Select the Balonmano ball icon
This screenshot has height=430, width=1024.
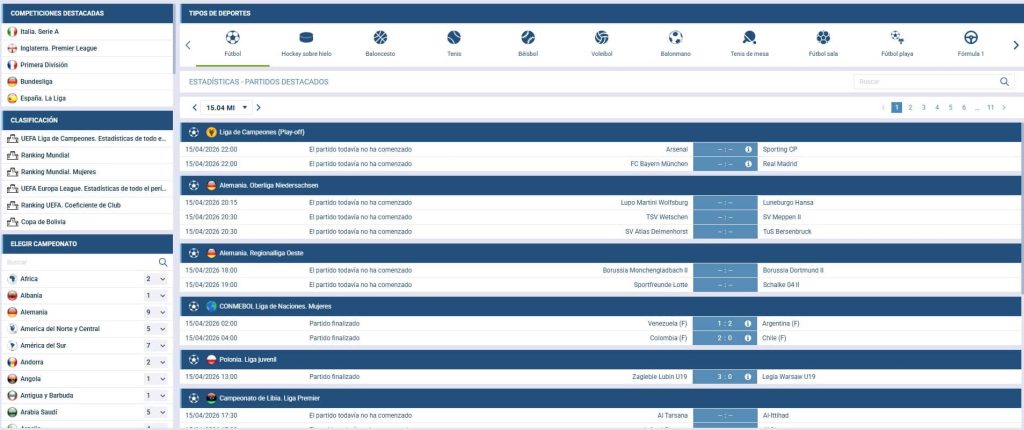tap(675, 37)
